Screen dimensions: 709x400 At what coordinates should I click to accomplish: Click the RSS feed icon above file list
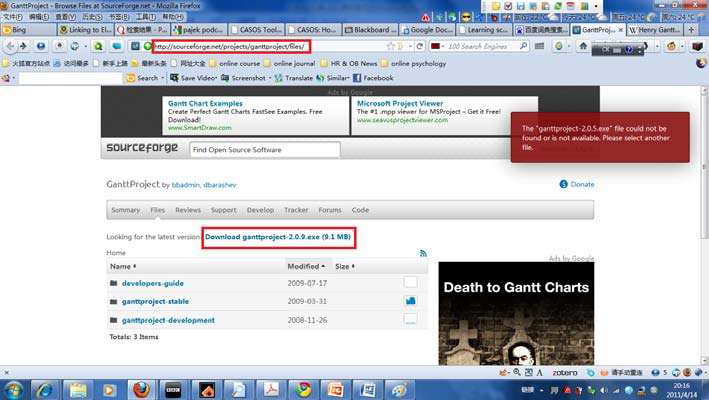(423, 254)
